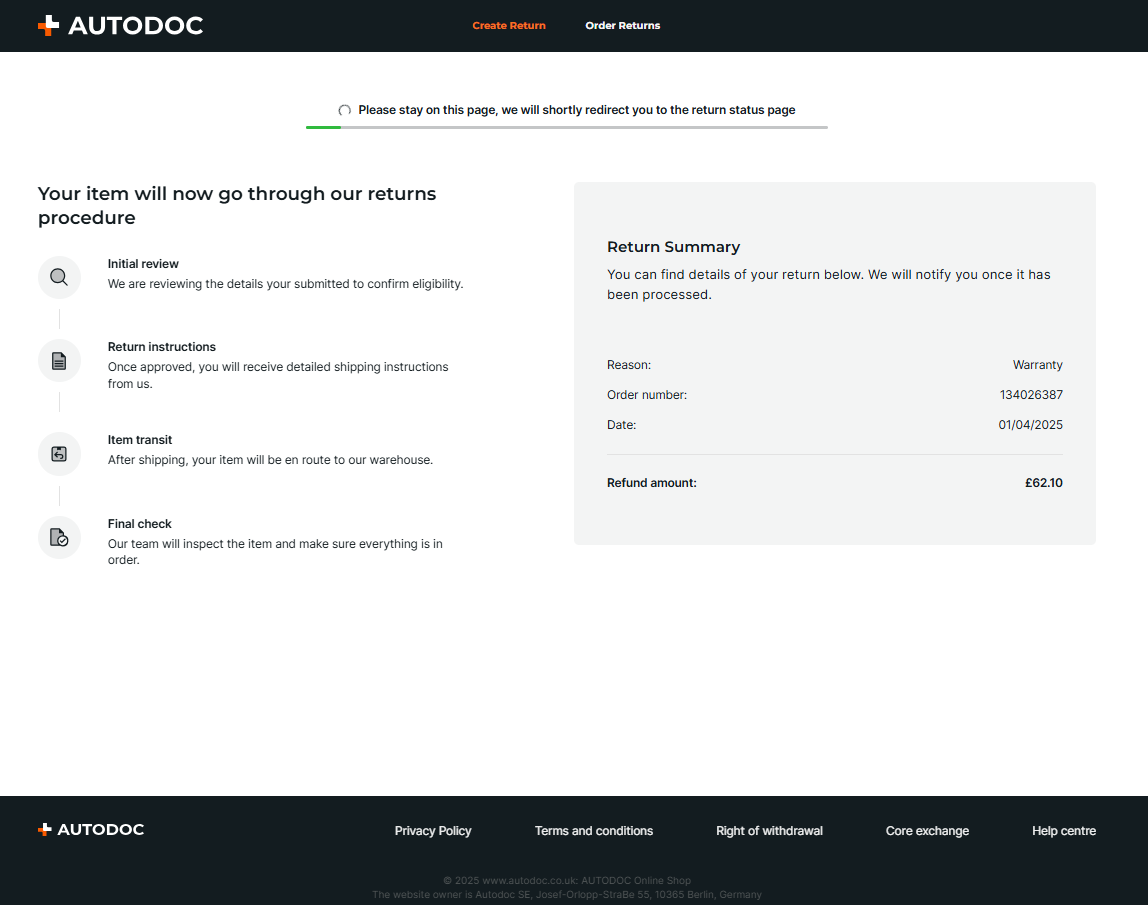Viewport: 1148px width, 905px height.
Task: Open the Terms and conditions link
Action: coord(594,831)
